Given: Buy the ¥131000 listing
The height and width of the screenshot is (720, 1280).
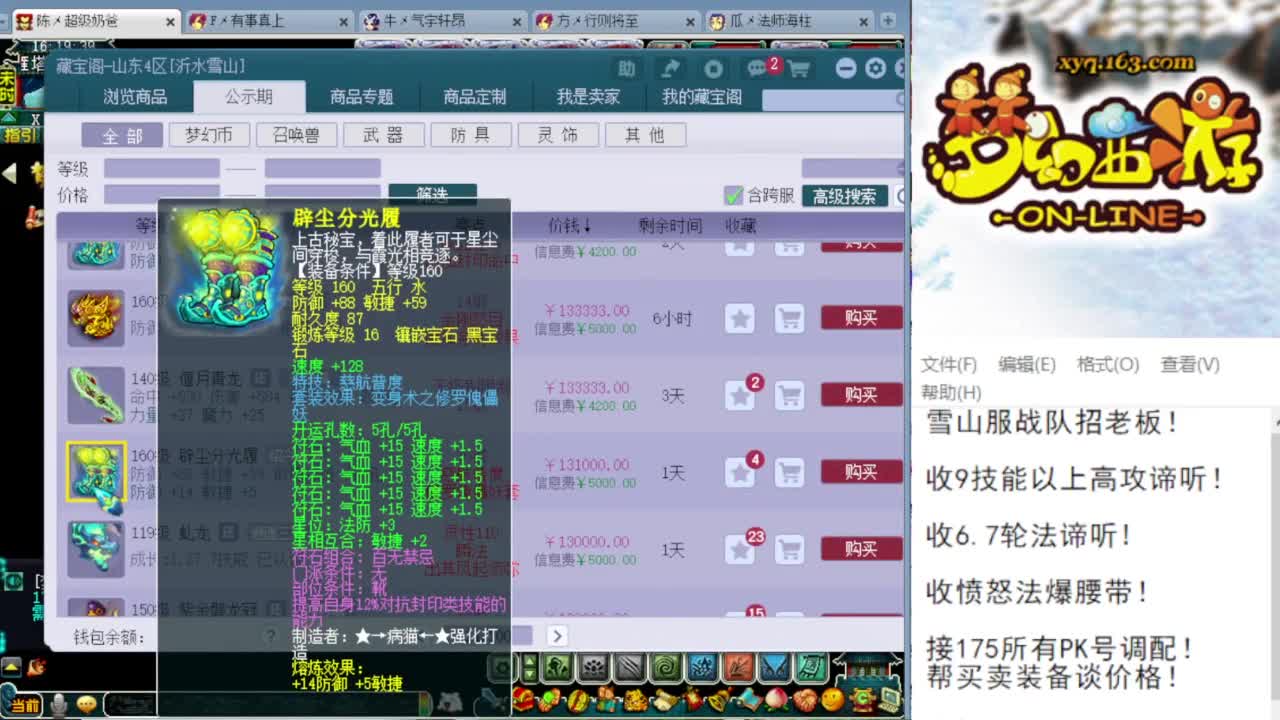Looking at the screenshot, I should coord(861,471).
